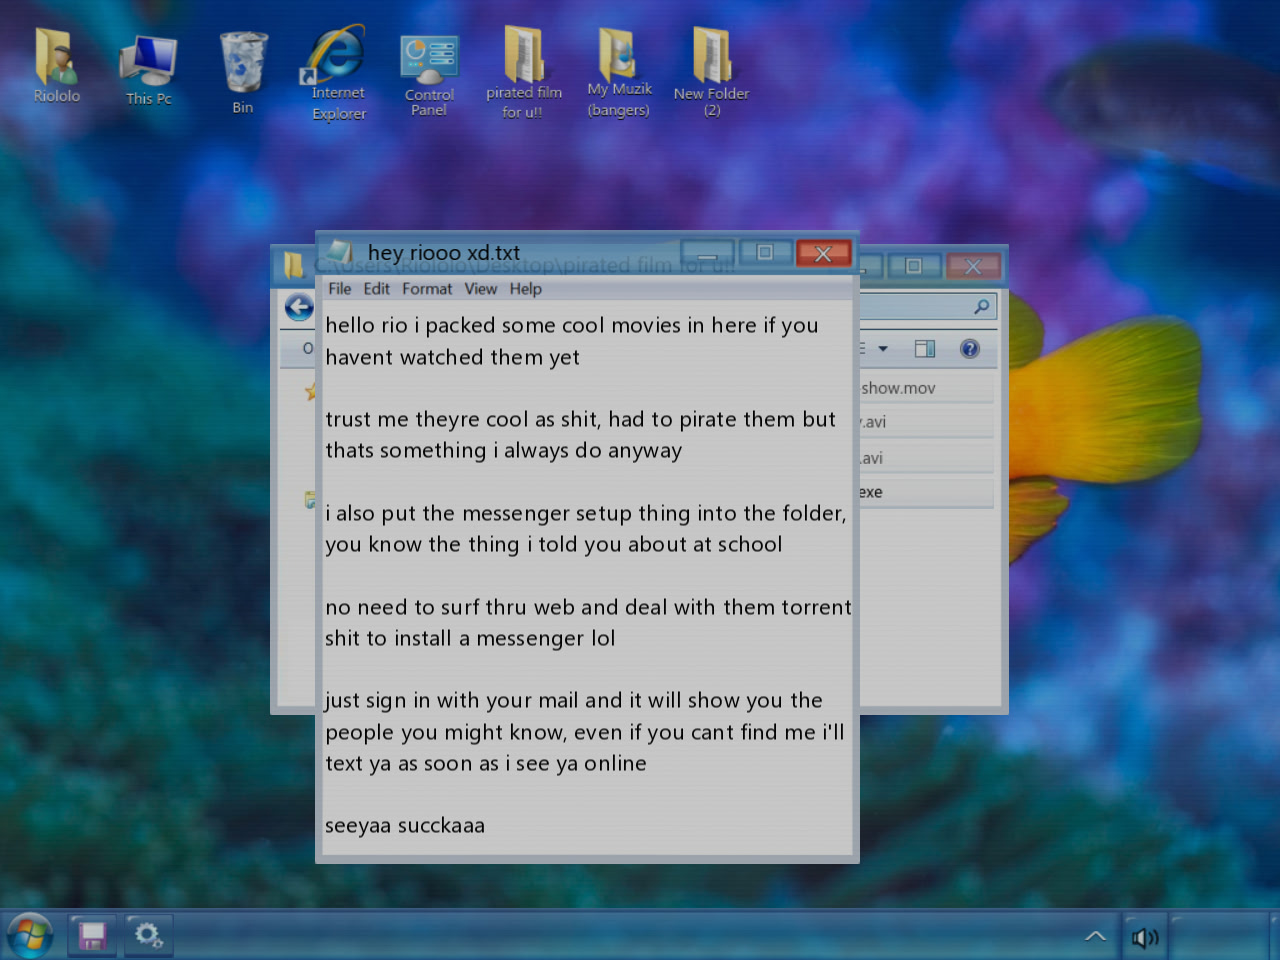Toggle the explorer preview pane button
The height and width of the screenshot is (960, 1280).
[x=925, y=349]
